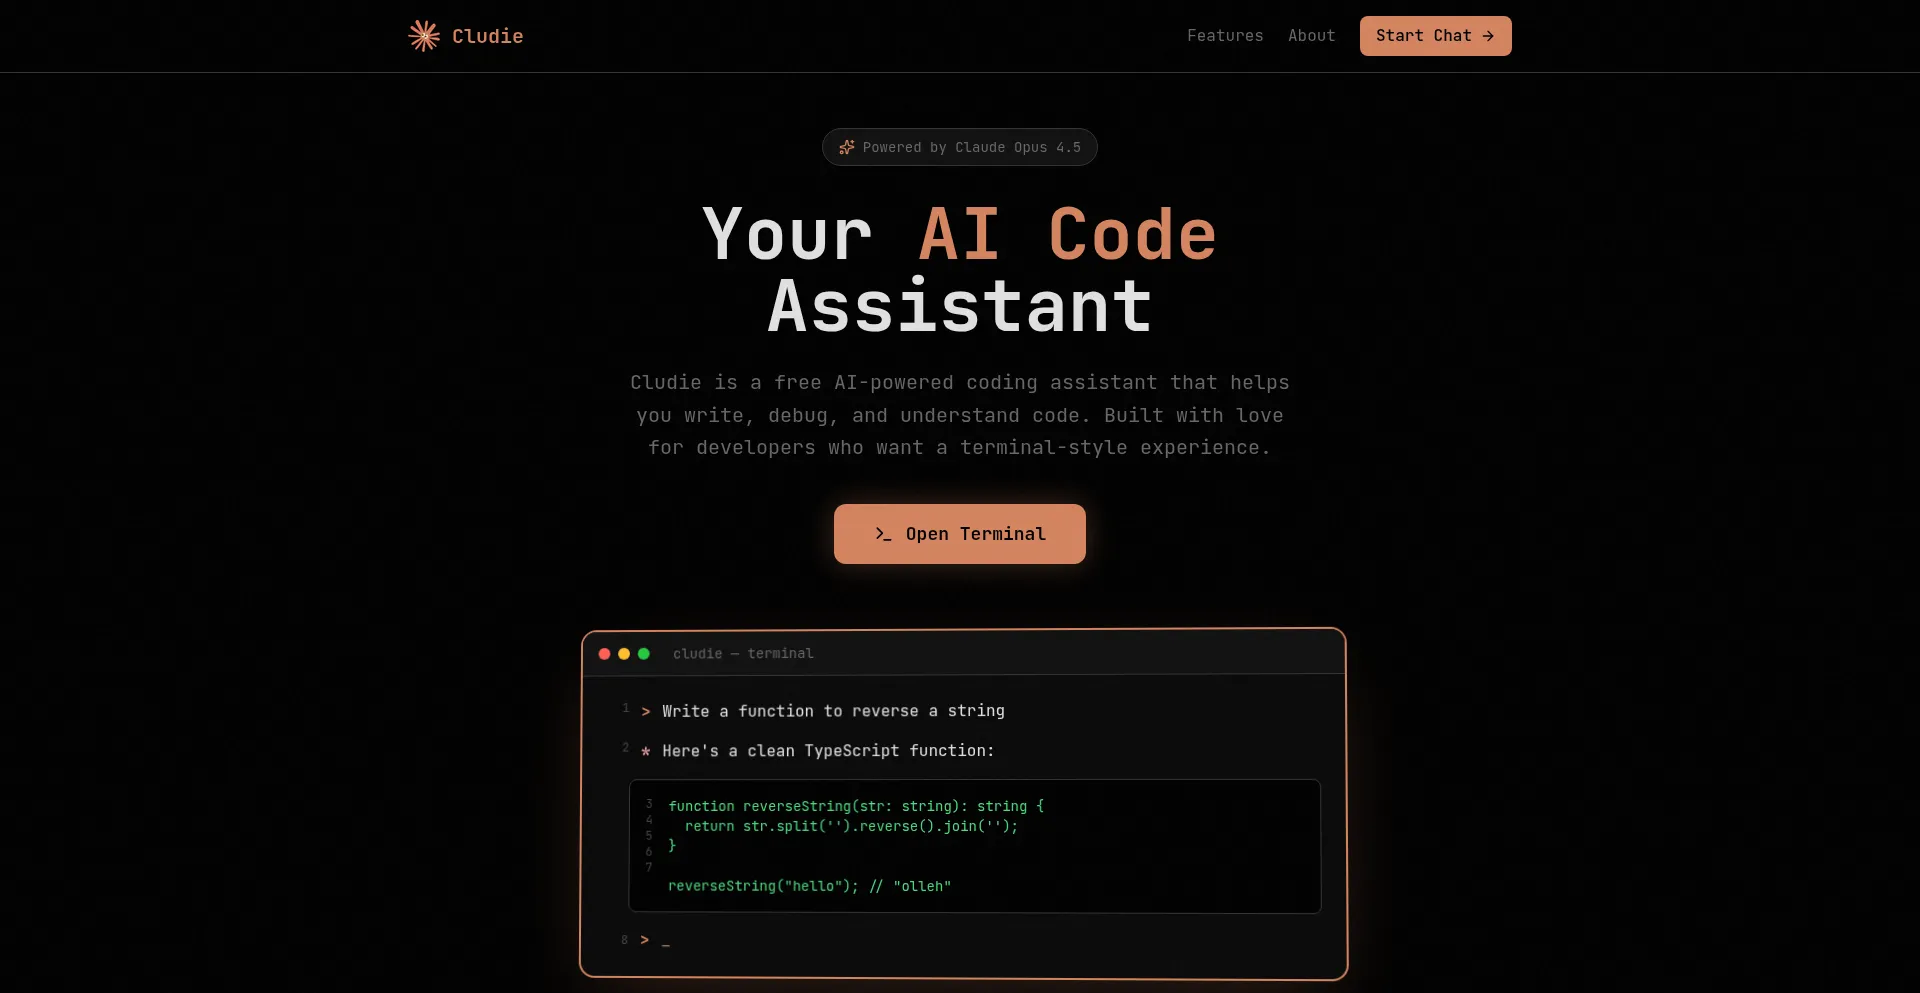1920x993 pixels.
Task: Click the arrow icon in Start Chat
Action: pyautogui.click(x=1488, y=36)
